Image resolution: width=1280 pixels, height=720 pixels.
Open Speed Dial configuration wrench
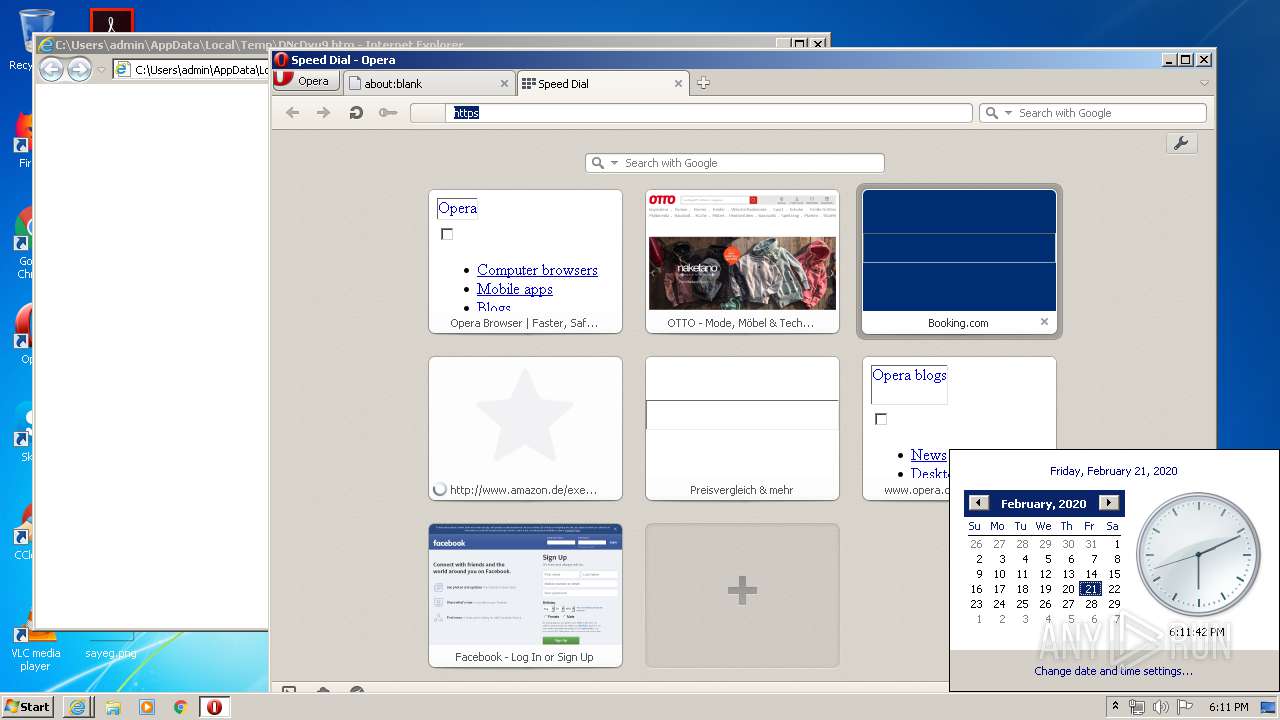1181,144
